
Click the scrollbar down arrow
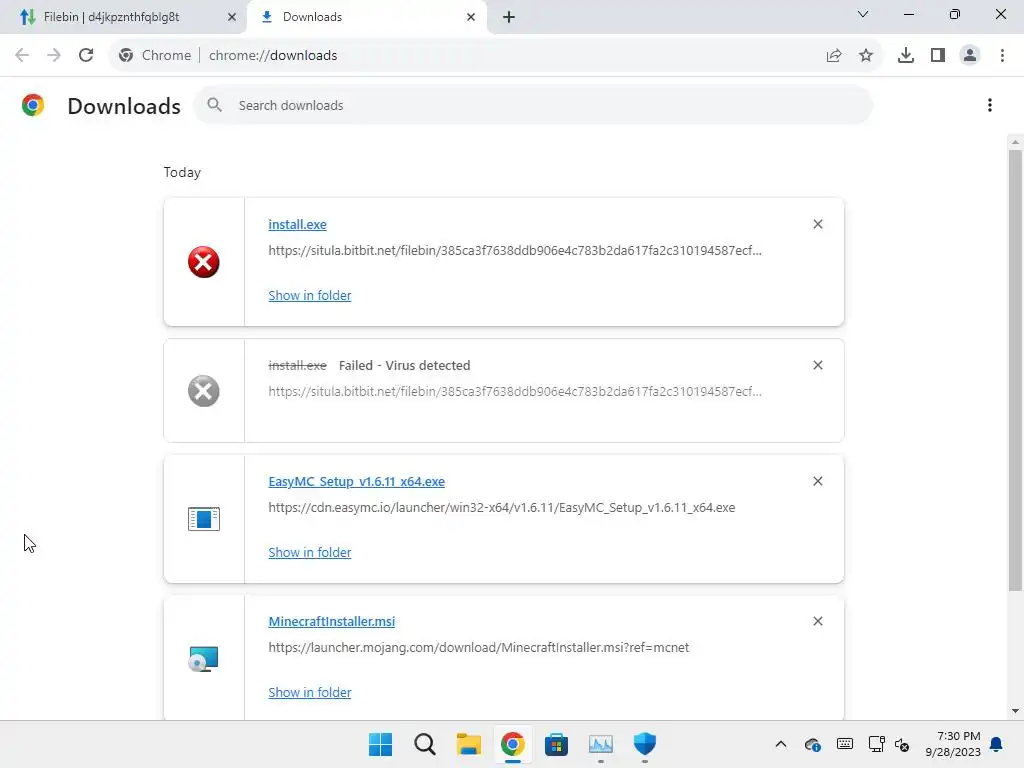1015,711
